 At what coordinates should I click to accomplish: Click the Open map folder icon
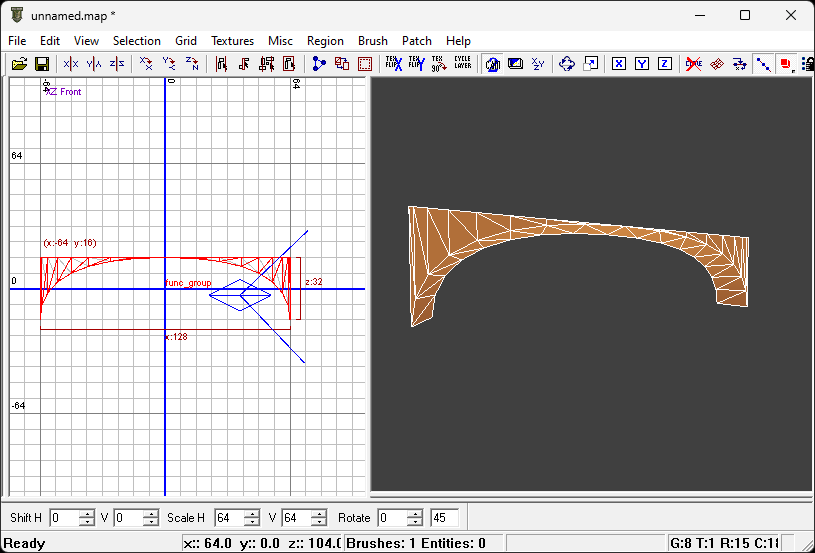pos(19,64)
